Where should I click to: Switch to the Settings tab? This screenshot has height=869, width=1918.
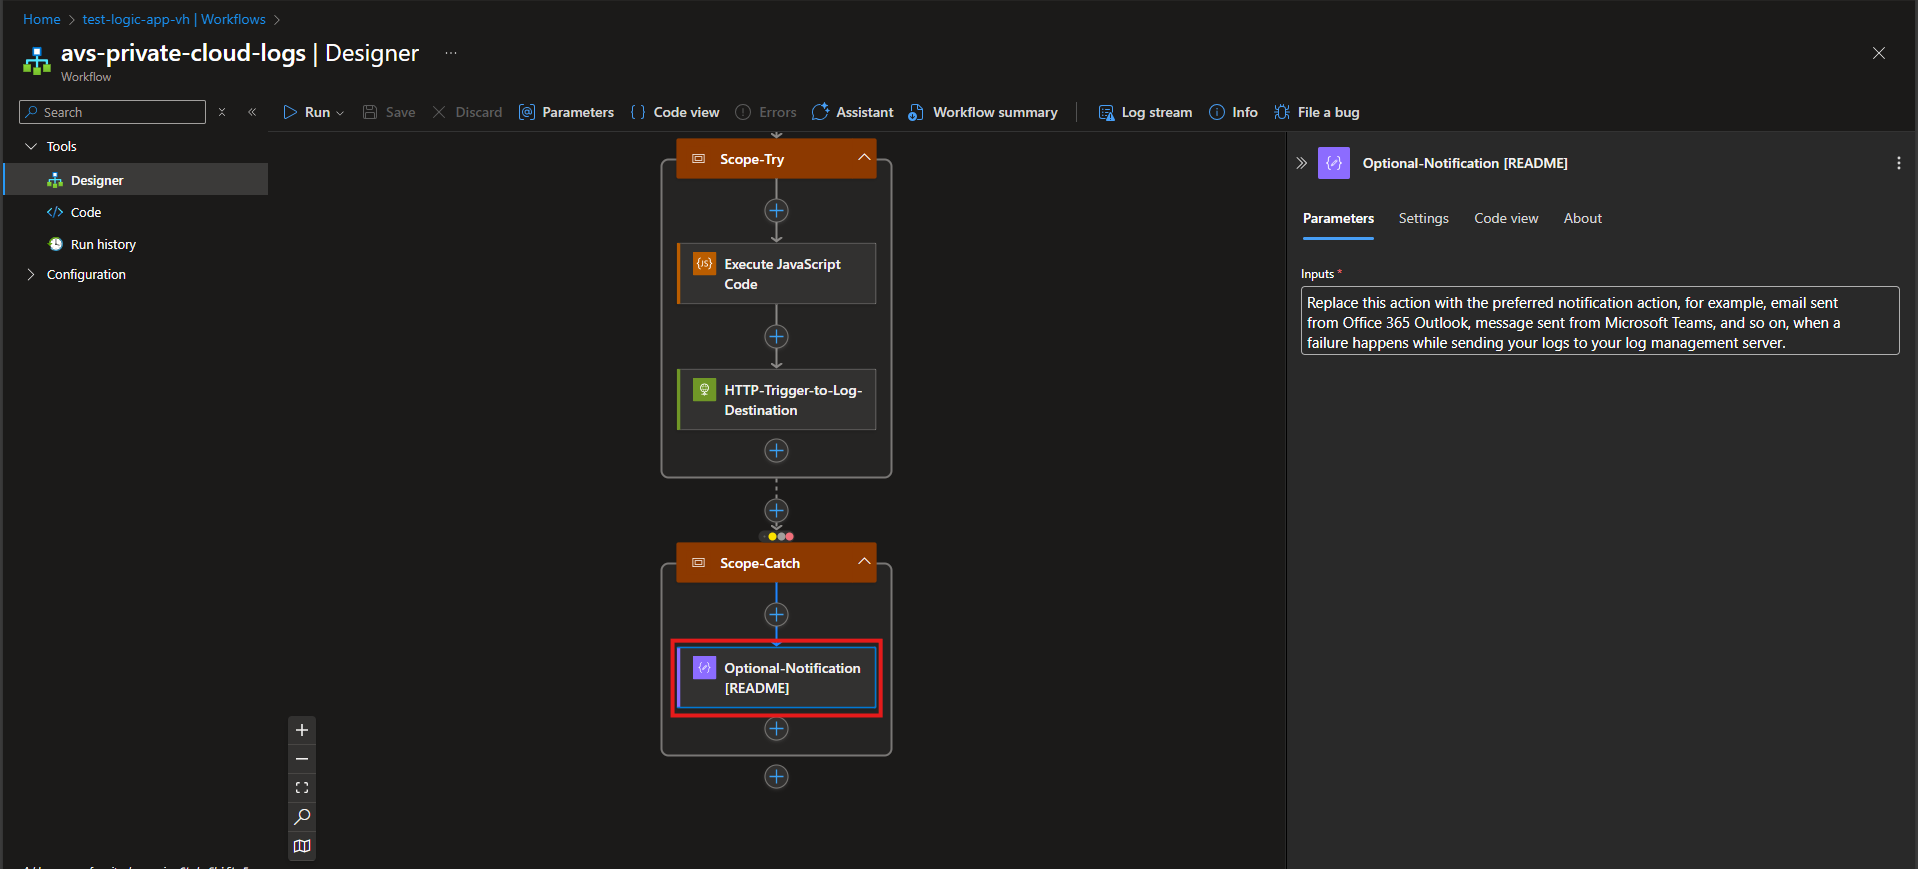pos(1423,218)
